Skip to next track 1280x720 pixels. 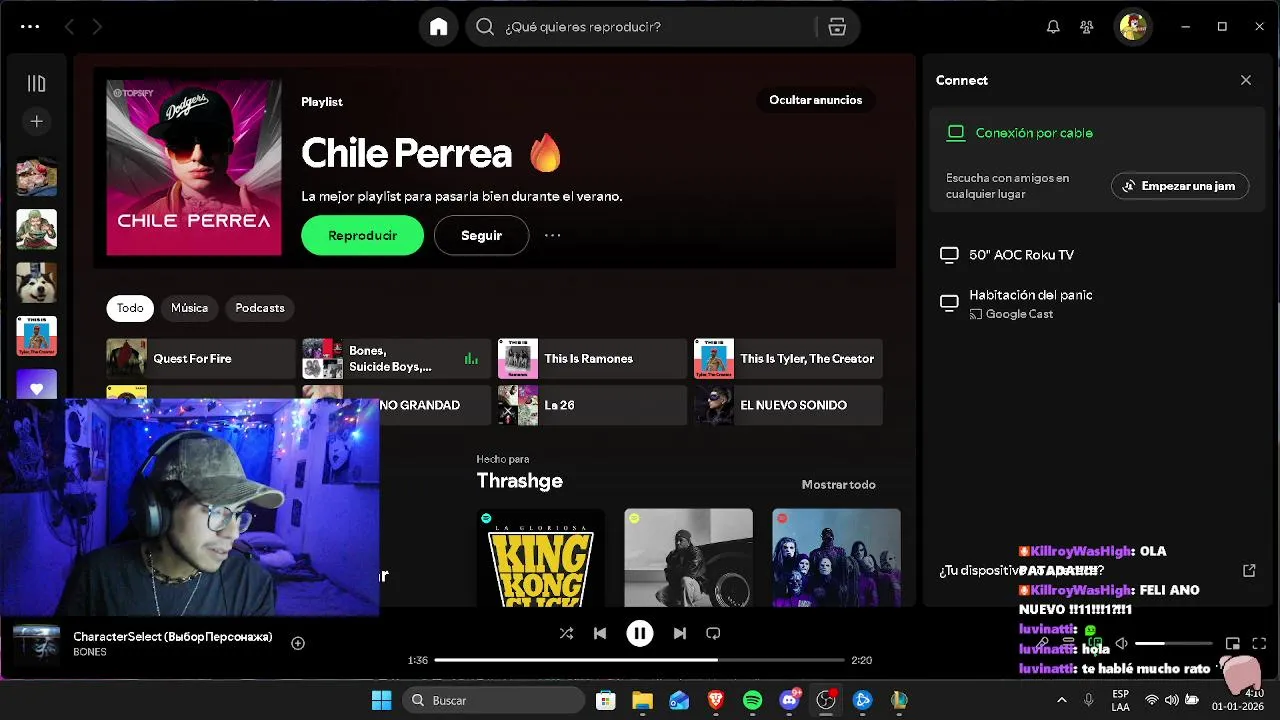tap(680, 633)
